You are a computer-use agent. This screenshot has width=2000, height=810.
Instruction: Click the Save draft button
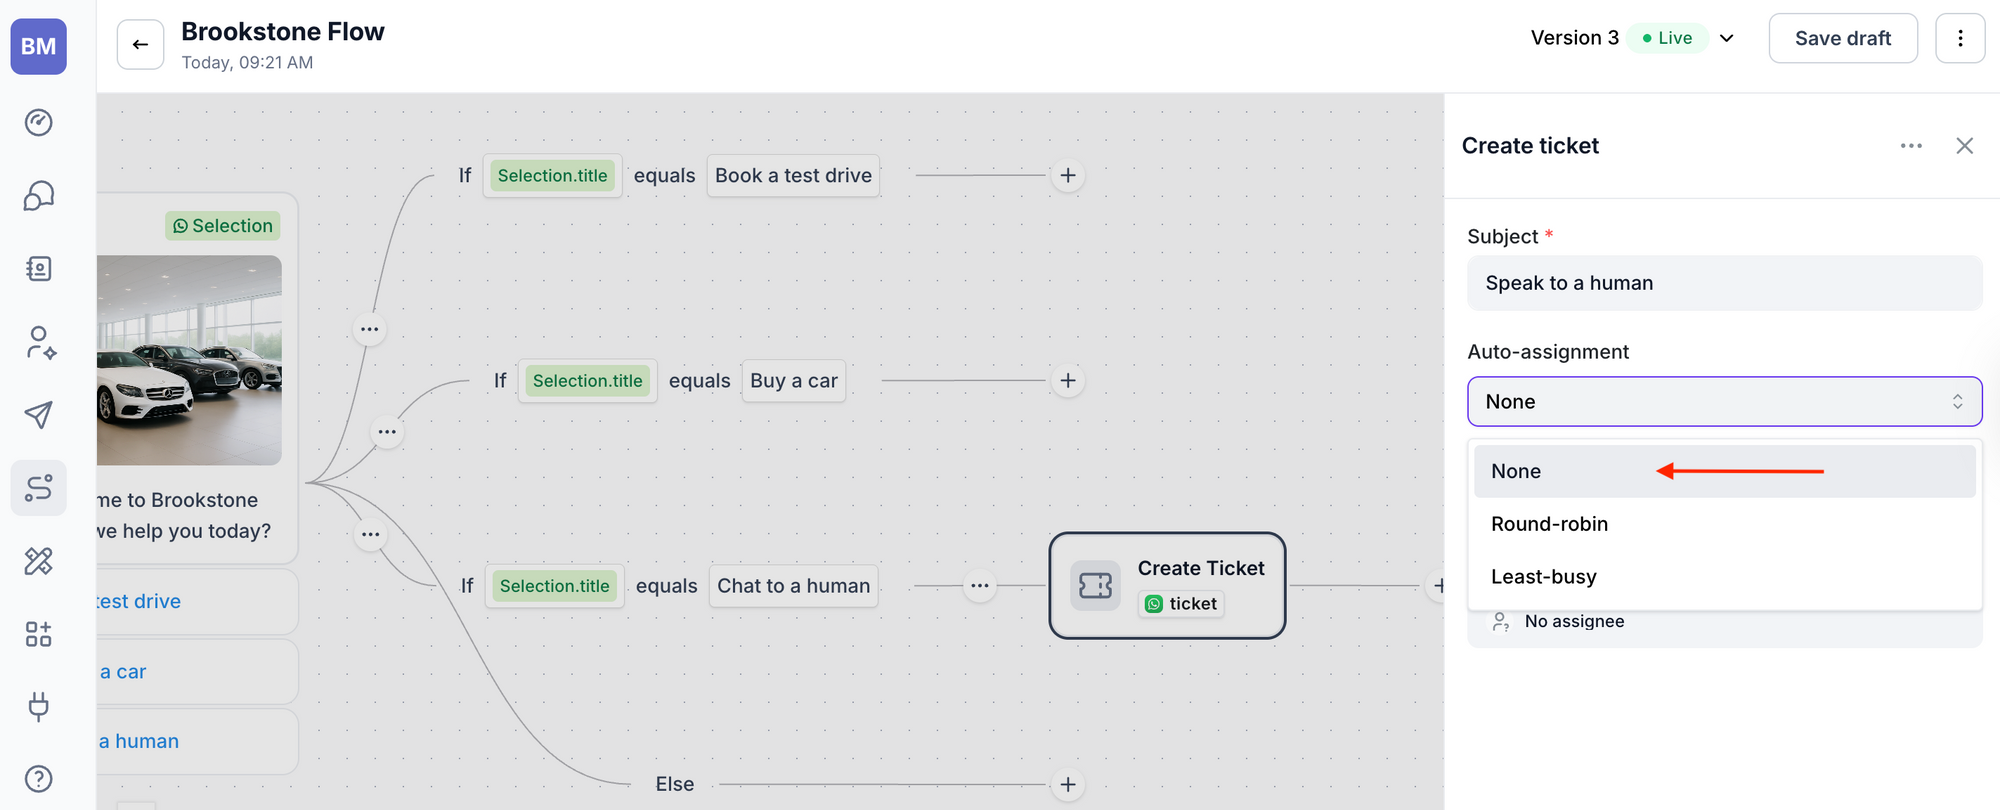coord(1842,38)
